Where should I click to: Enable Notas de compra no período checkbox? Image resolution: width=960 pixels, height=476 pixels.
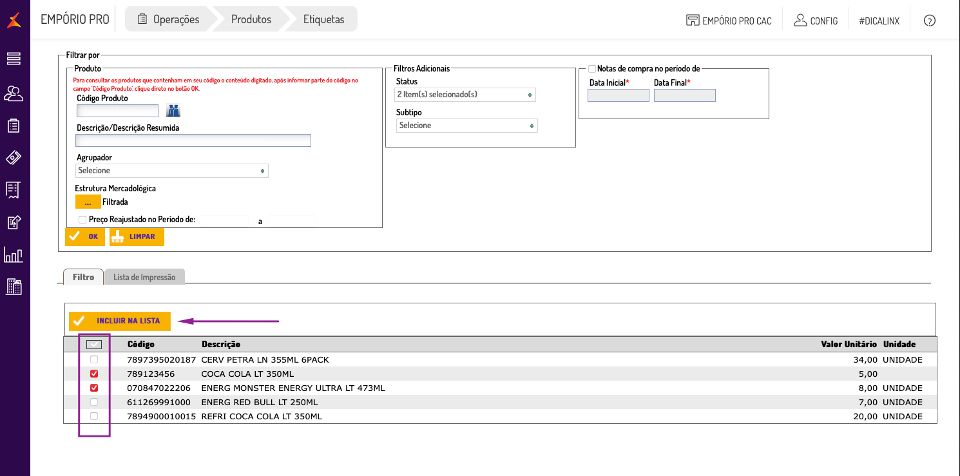point(592,69)
